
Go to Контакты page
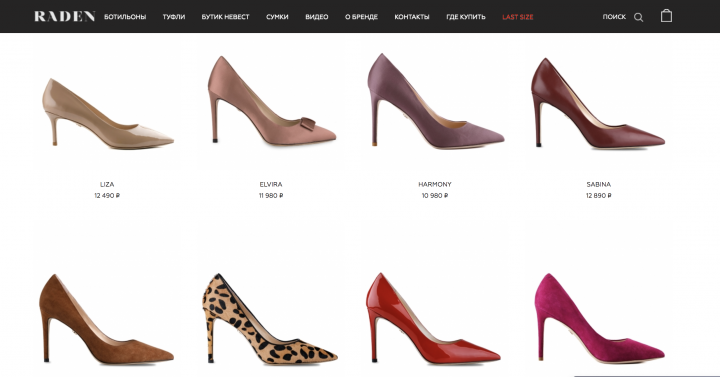(412, 17)
